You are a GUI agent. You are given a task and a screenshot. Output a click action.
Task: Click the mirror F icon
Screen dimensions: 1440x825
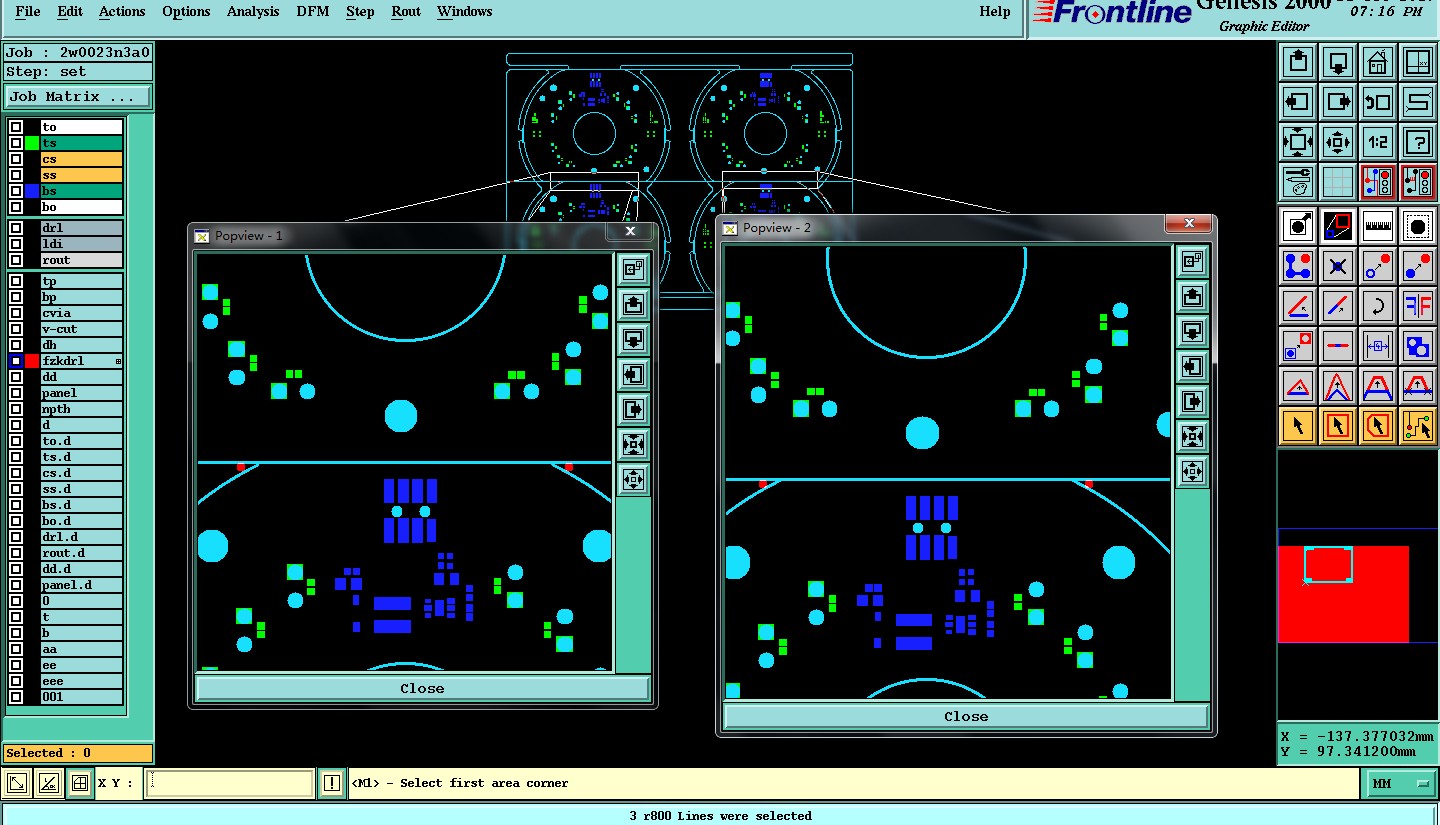coord(1417,306)
